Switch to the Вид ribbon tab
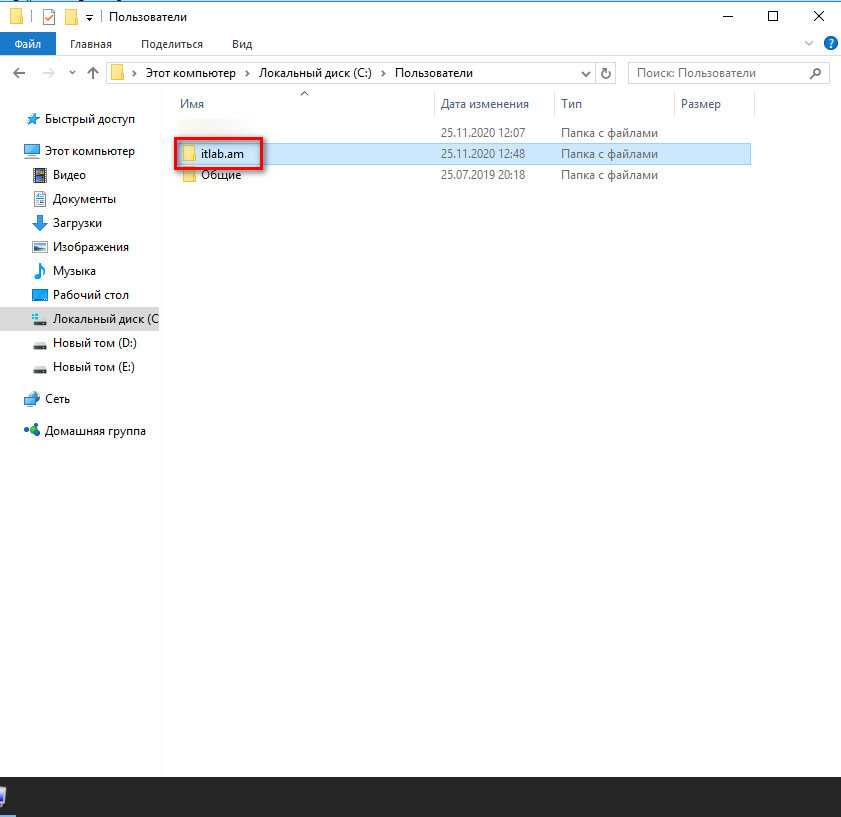Viewport: 841px width, 817px height. (242, 44)
